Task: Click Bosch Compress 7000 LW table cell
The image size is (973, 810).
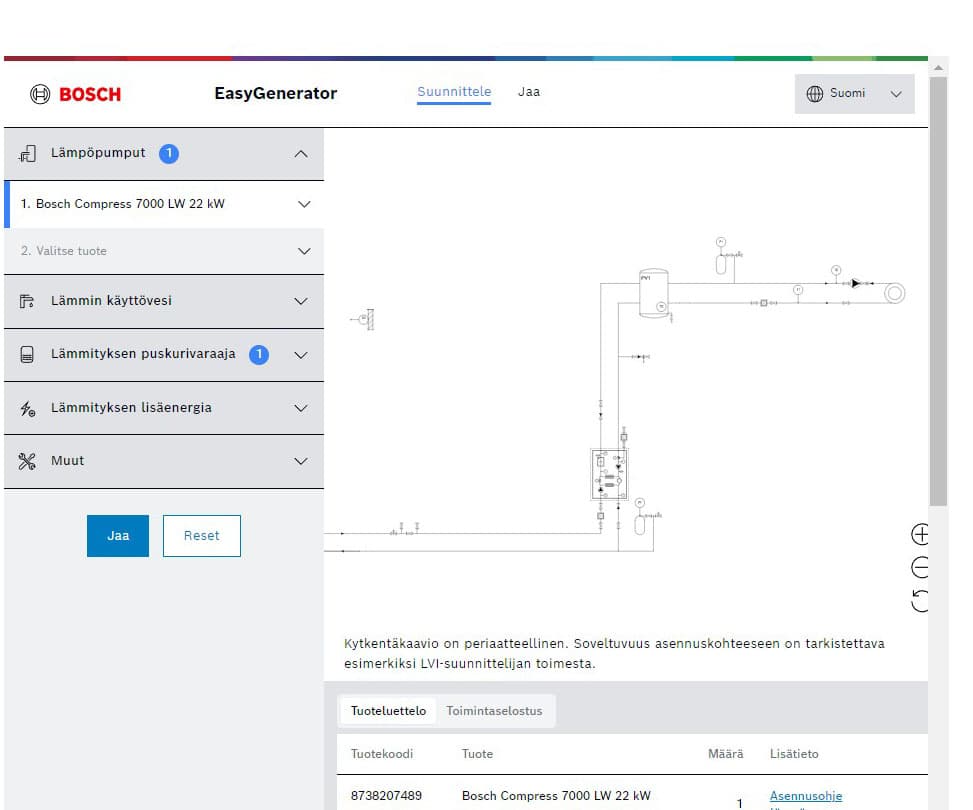Action: [x=556, y=796]
